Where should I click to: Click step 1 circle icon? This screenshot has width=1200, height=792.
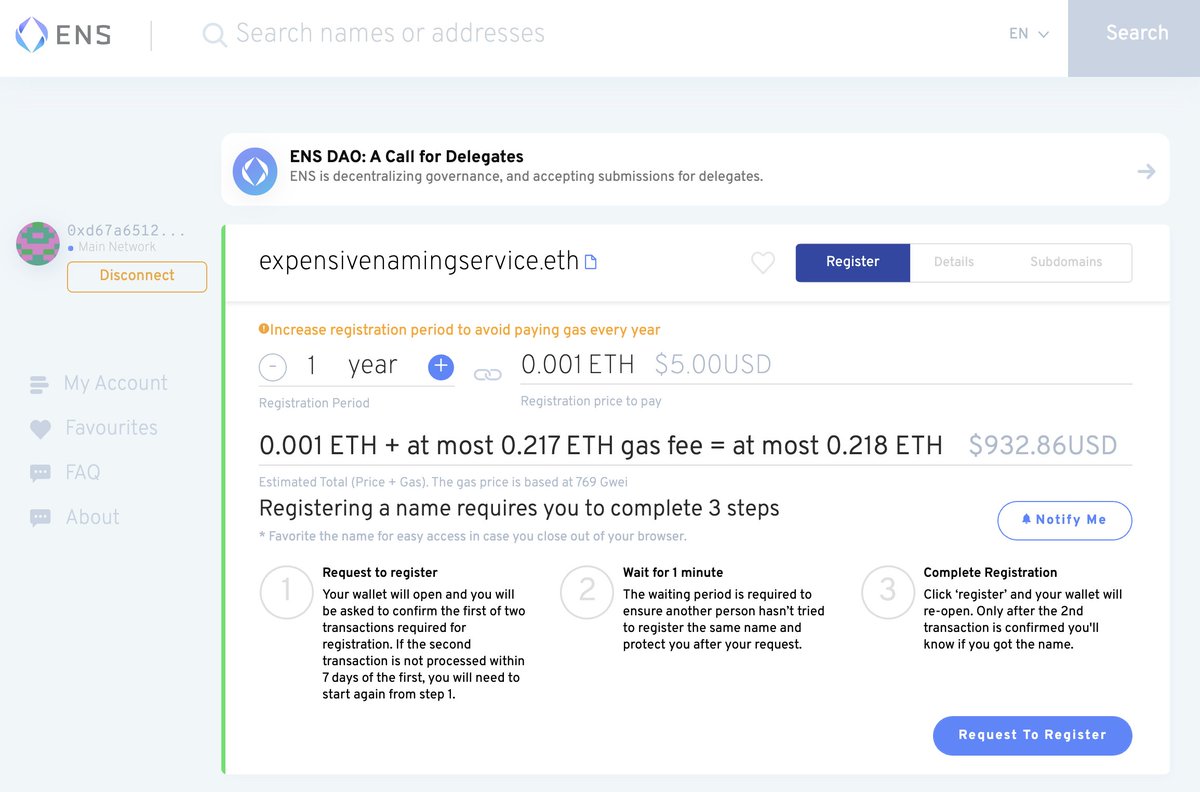(286, 591)
